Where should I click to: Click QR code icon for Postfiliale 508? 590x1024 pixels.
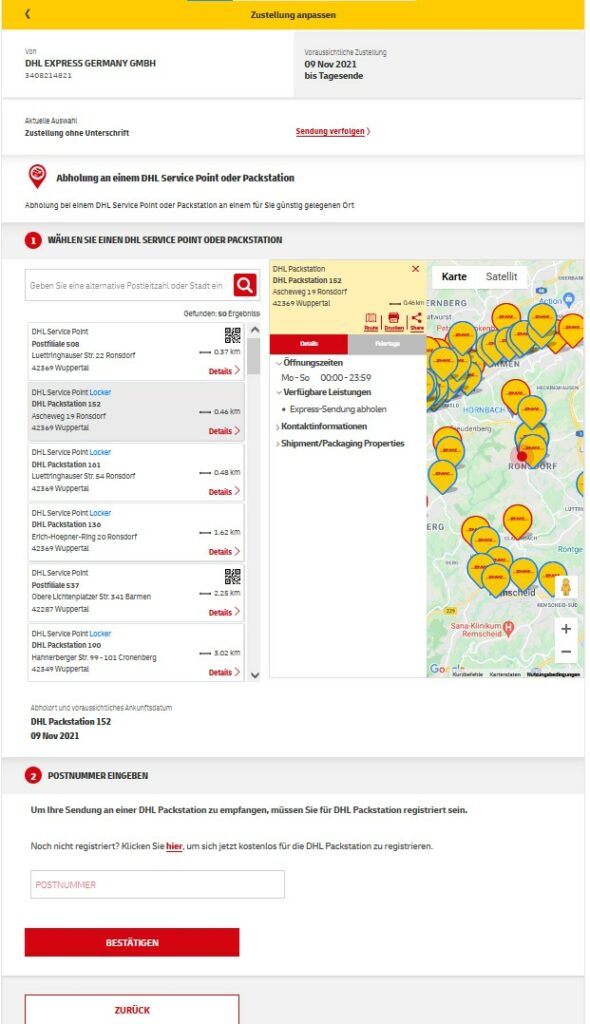point(233,336)
